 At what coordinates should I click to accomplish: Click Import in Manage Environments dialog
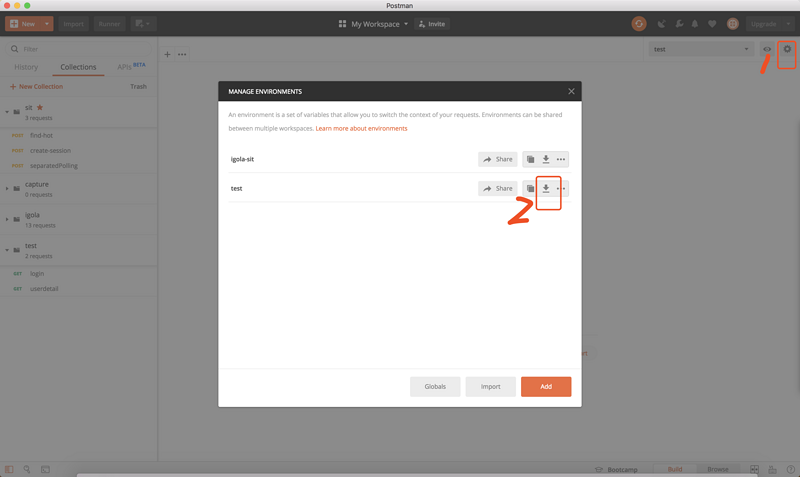(490, 387)
